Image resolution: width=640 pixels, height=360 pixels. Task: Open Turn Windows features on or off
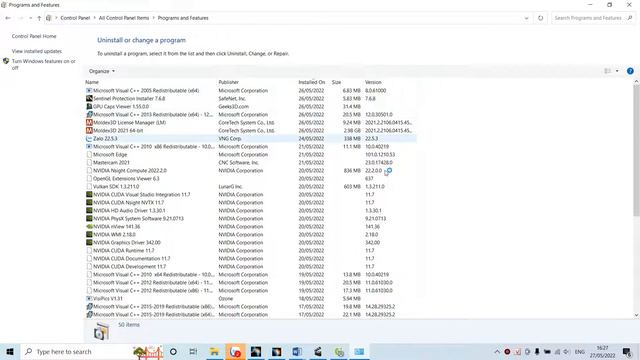43,64
